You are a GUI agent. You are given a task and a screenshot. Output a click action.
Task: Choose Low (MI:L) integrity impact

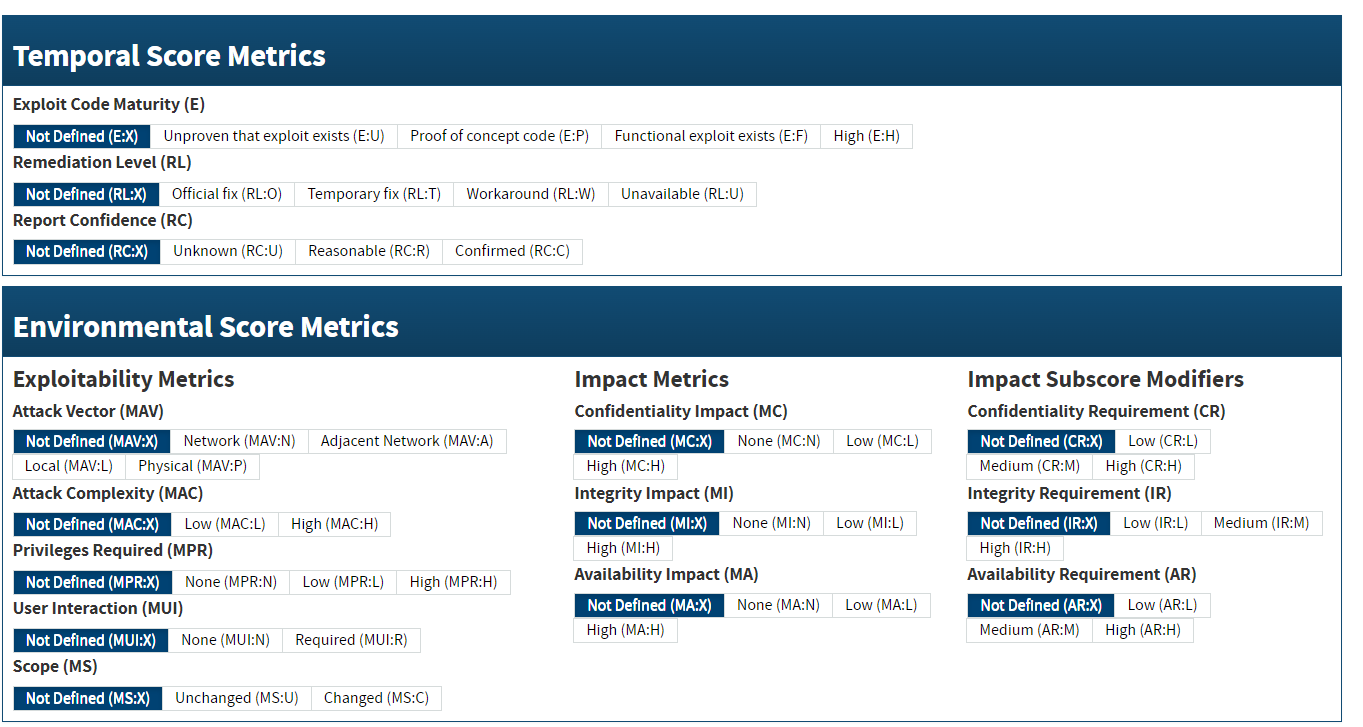869,523
